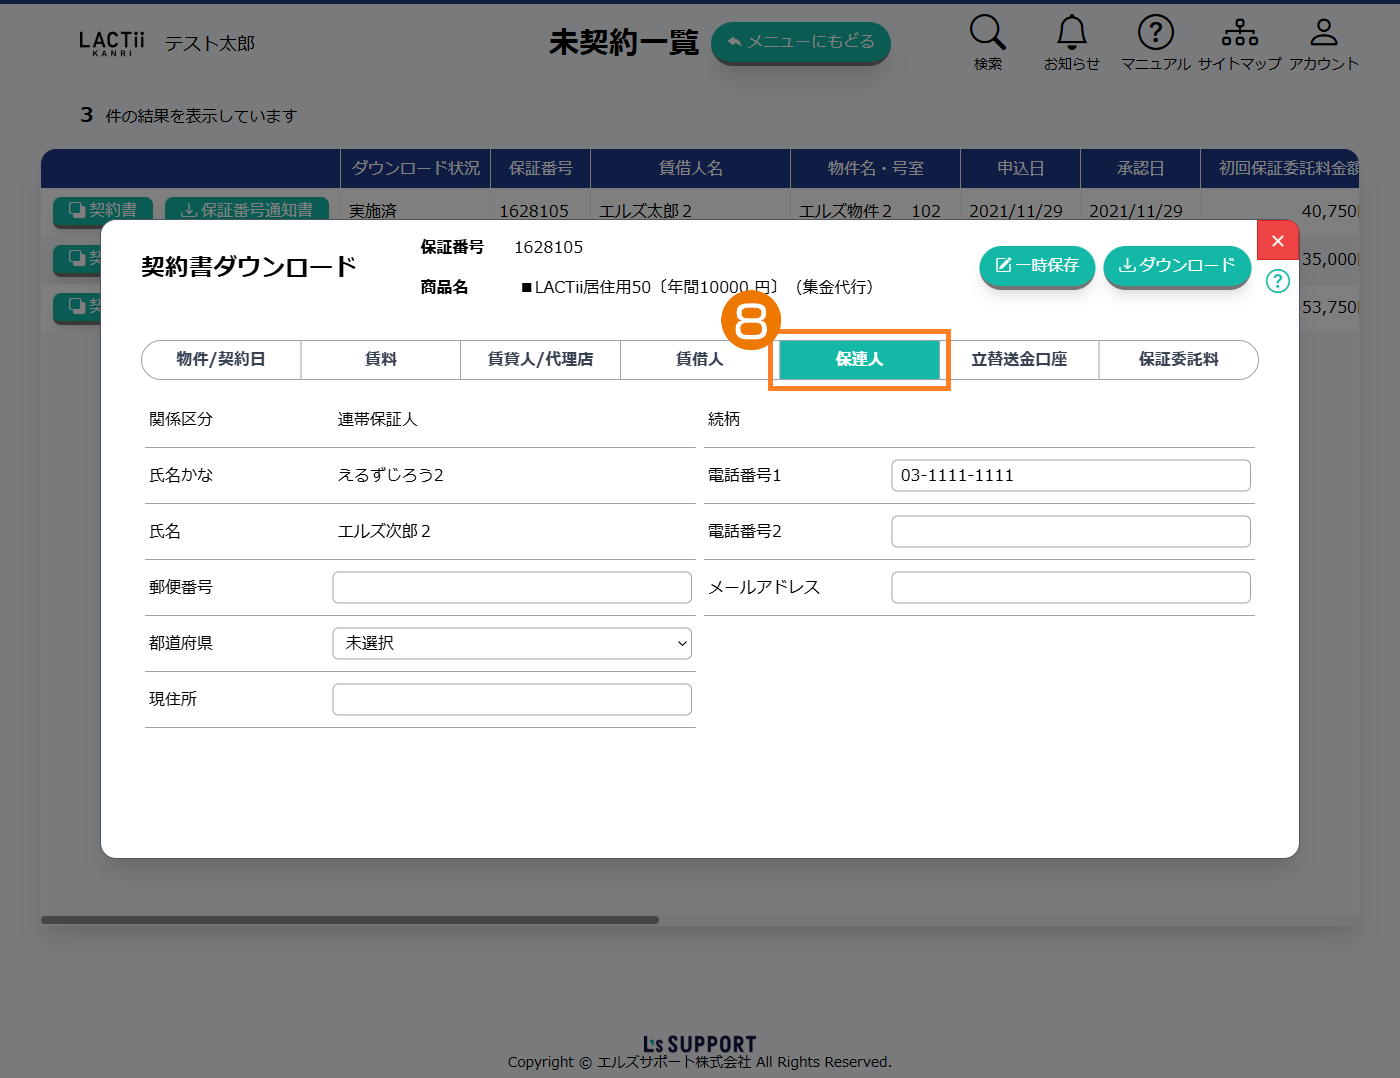Open the 賃貸人/代理店 tab

tap(540, 360)
